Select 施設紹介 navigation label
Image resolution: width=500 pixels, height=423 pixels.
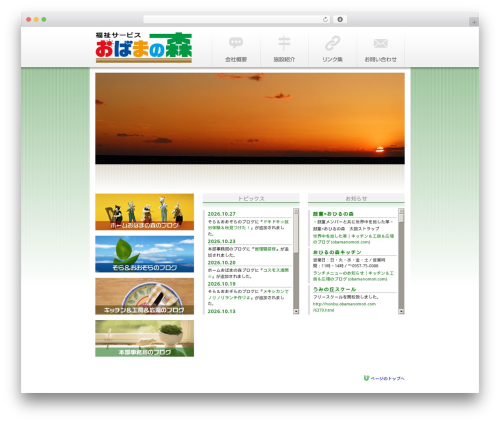pos(284,59)
